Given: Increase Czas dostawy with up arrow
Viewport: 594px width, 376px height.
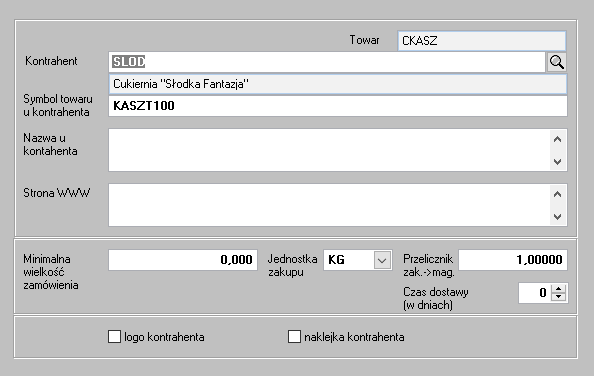Looking at the screenshot, I should click(x=558, y=289).
